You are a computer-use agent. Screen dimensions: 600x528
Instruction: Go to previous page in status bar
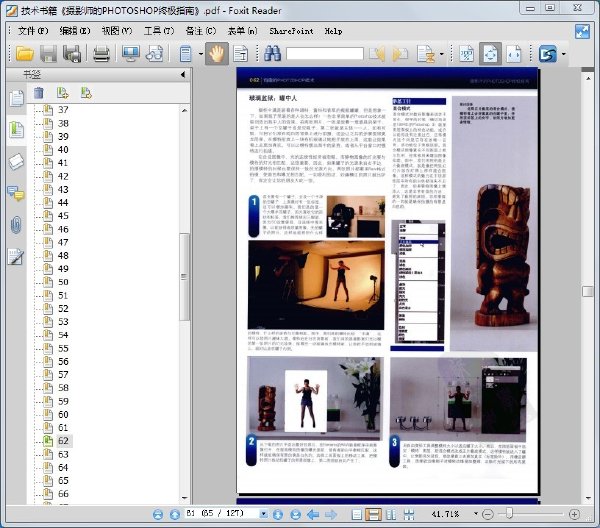[x=175, y=514]
